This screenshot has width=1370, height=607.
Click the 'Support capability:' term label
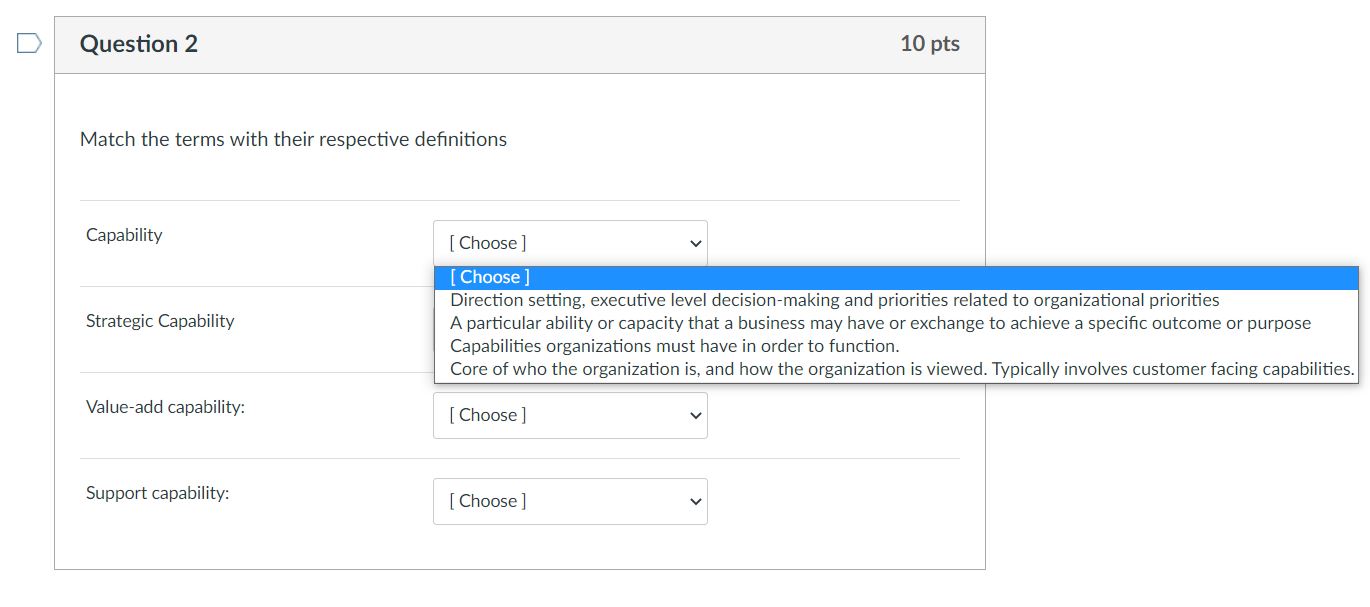(x=157, y=493)
